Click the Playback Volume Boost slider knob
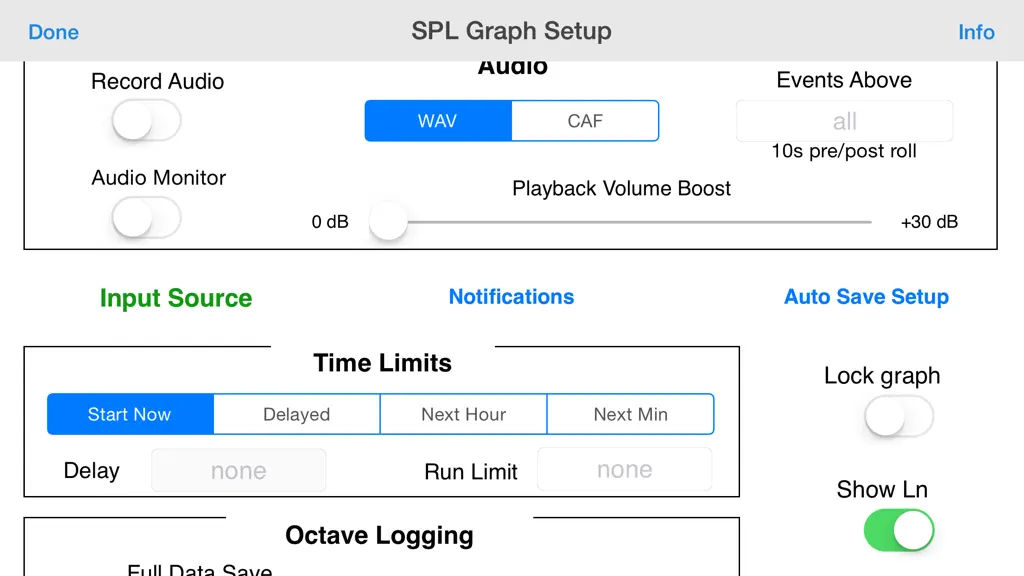Viewport: 1024px width, 576px height. (389, 221)
